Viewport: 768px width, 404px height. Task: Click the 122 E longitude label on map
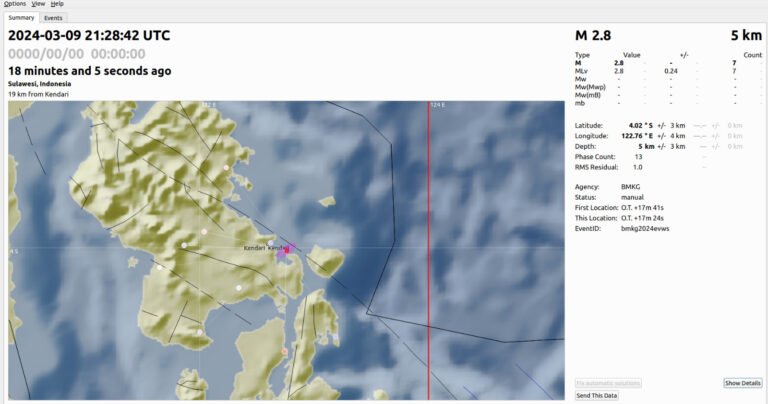click(x=209, y=105)
